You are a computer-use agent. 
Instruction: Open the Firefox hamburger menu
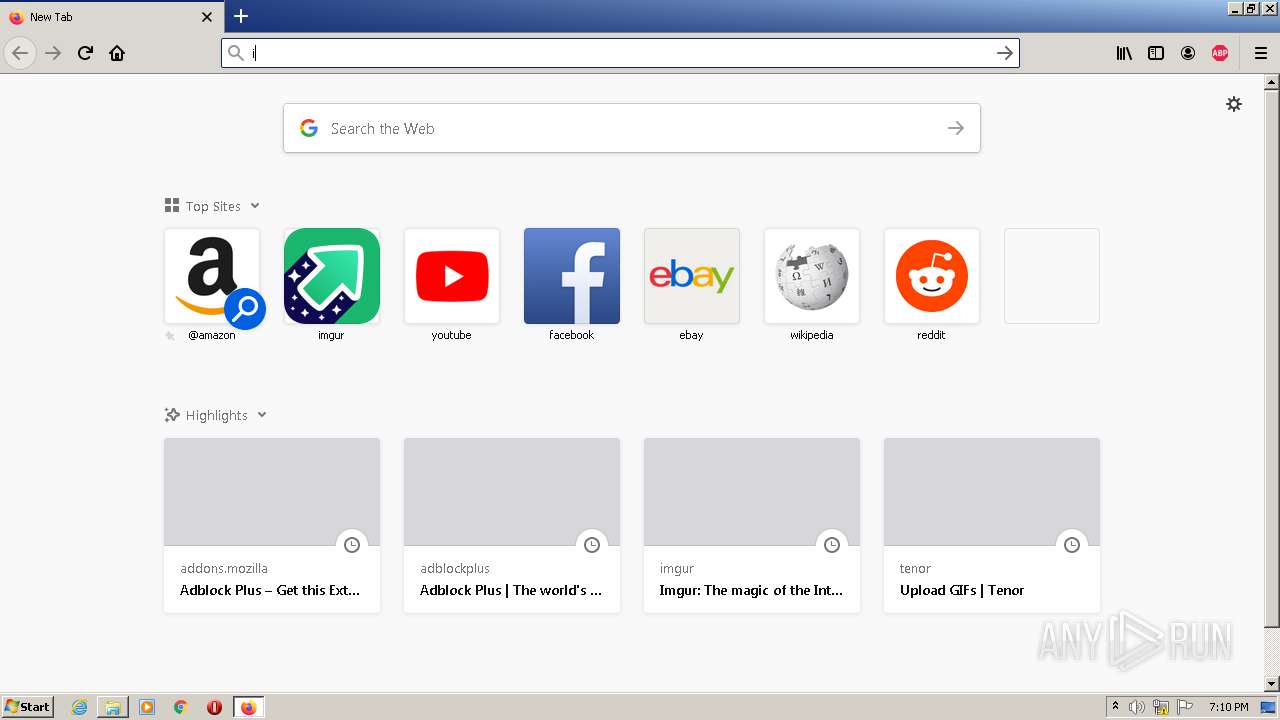point(1261,53)
